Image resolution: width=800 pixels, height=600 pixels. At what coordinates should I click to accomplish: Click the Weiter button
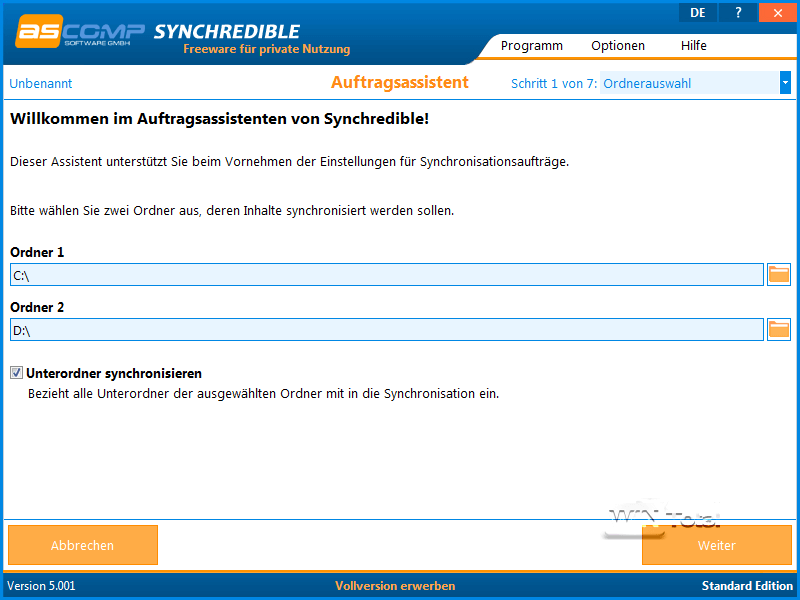(x=716, y=545)
